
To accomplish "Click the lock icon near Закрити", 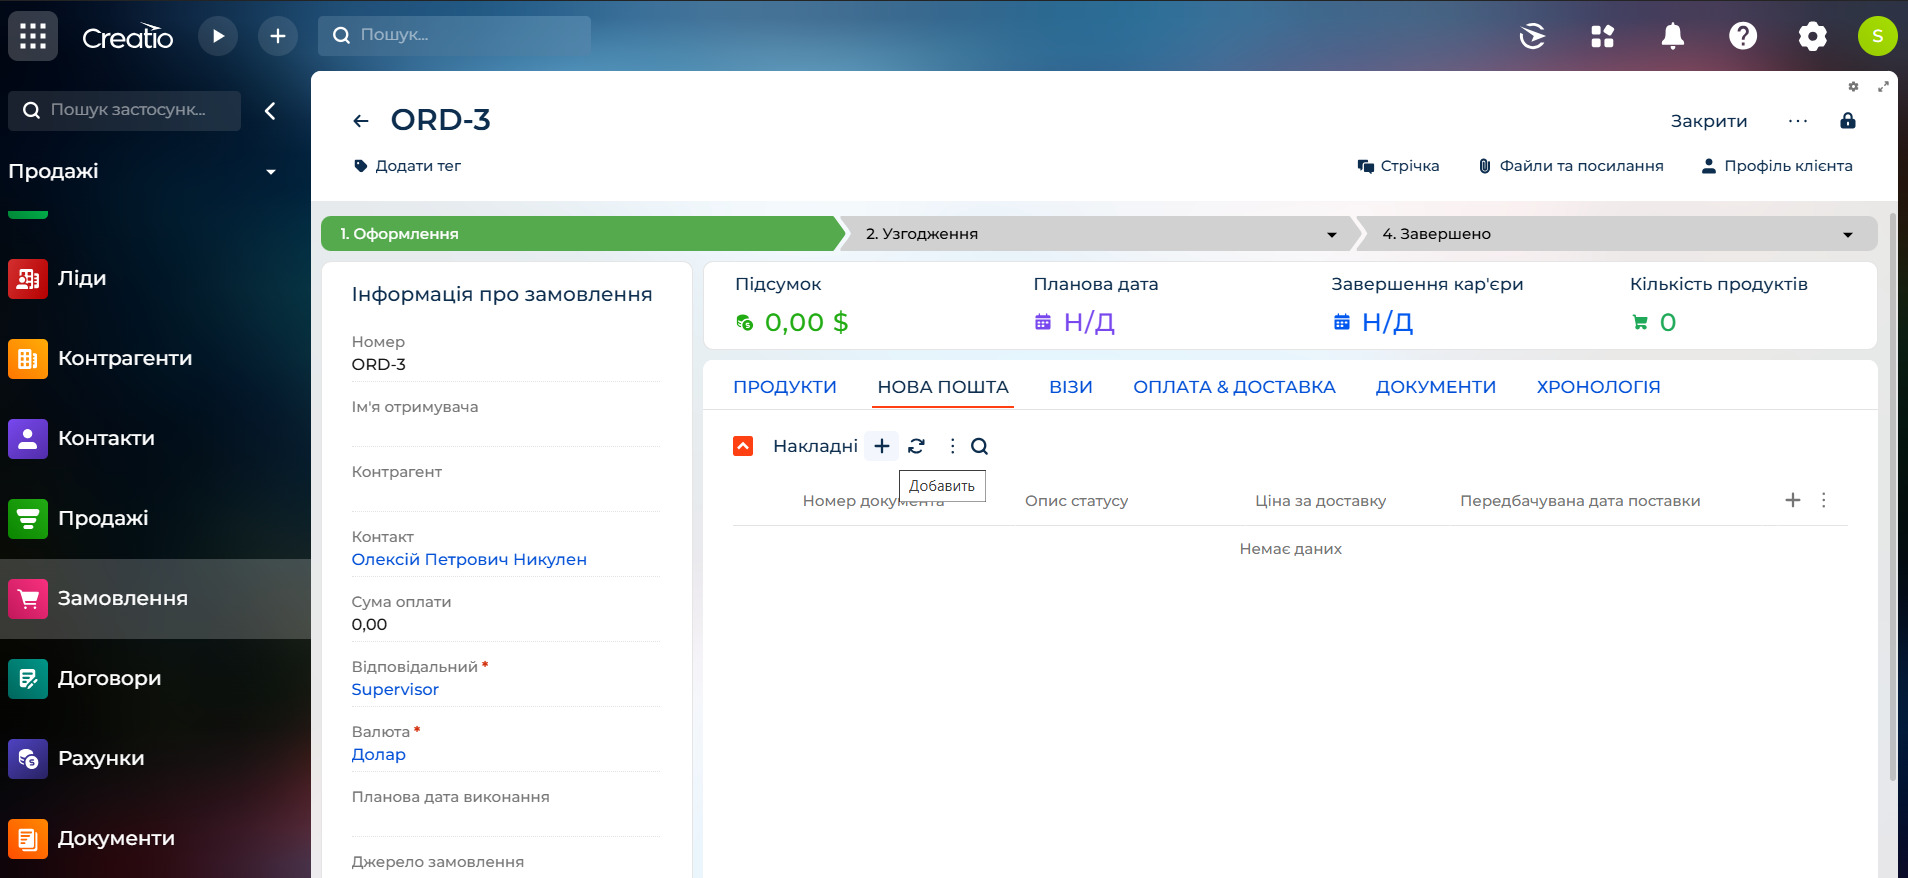I will (1847, 121).
